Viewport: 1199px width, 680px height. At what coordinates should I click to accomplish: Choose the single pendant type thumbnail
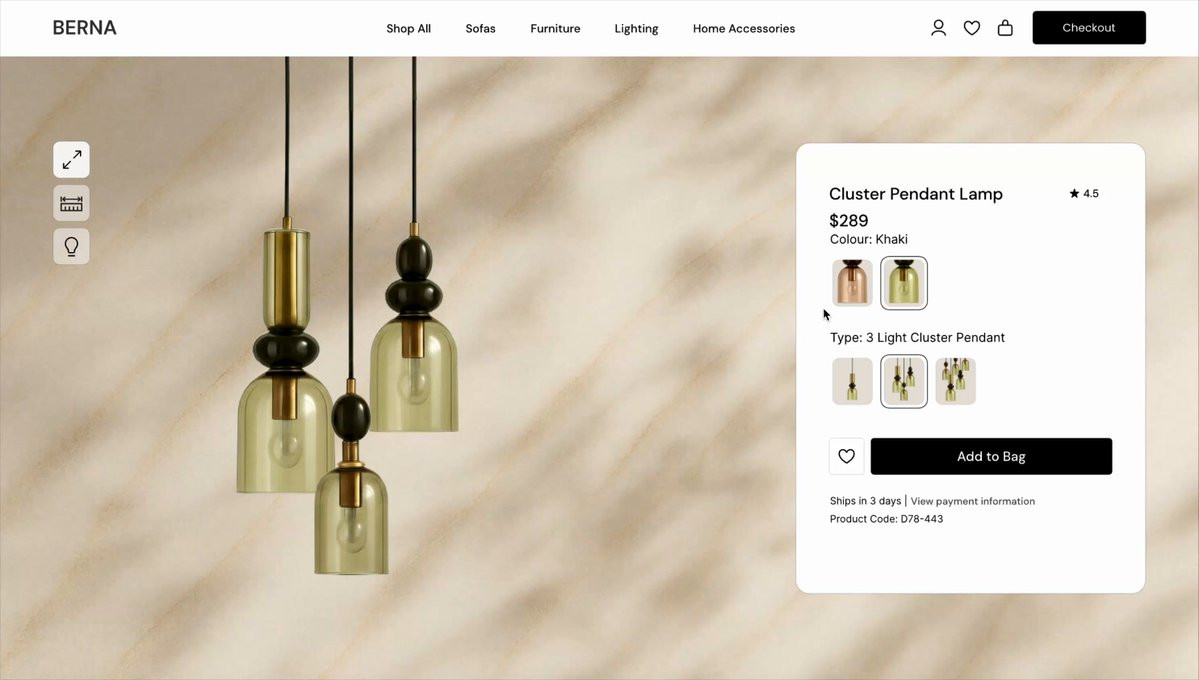point(852,381)
